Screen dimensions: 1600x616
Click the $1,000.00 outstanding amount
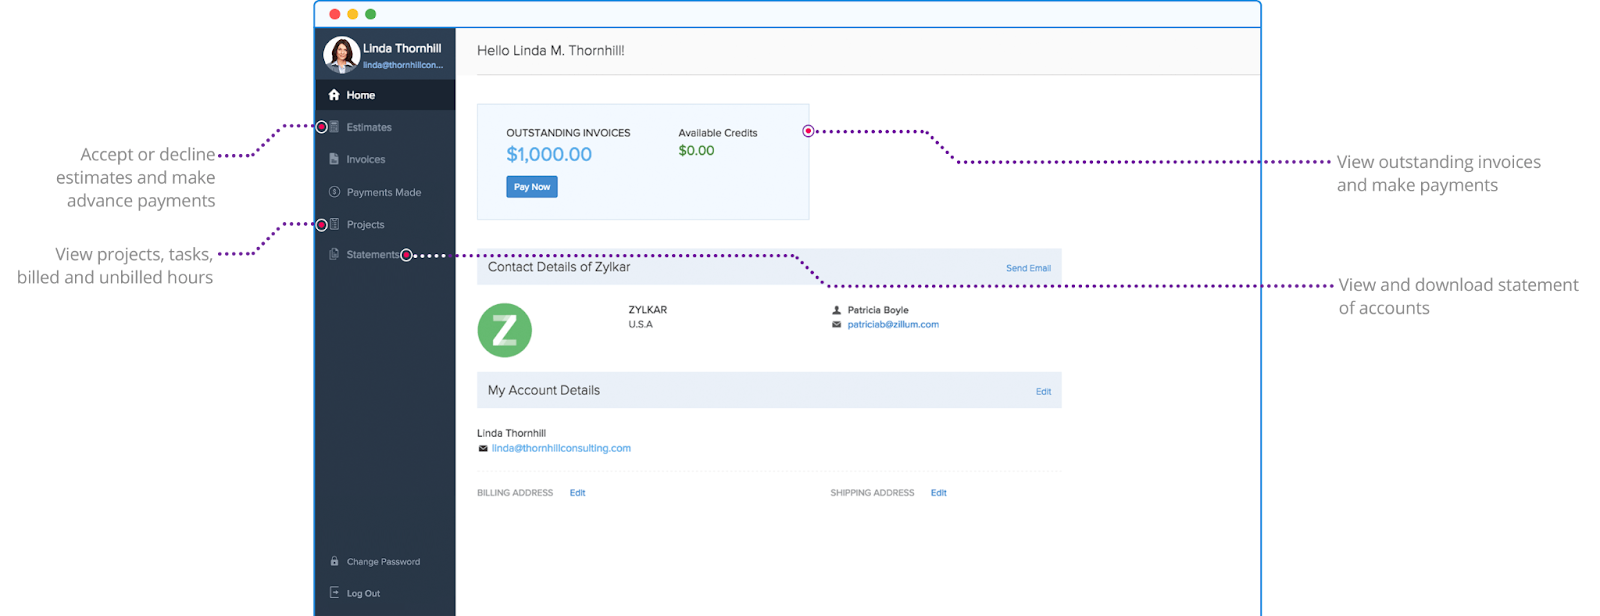(549, 154)
